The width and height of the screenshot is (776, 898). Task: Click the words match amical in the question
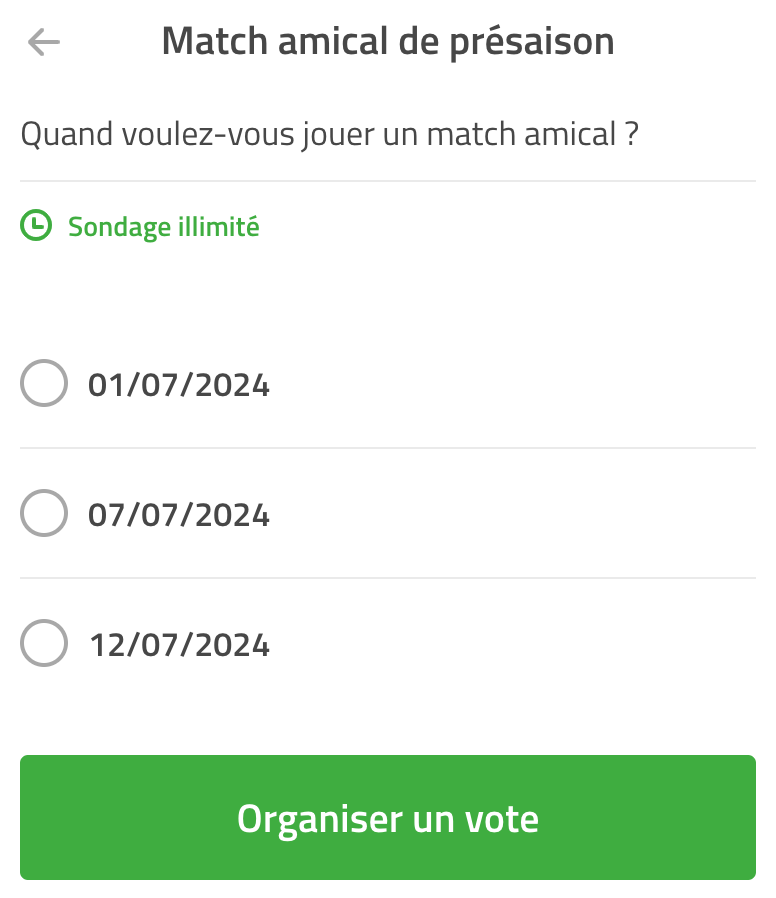coord(521,134)
